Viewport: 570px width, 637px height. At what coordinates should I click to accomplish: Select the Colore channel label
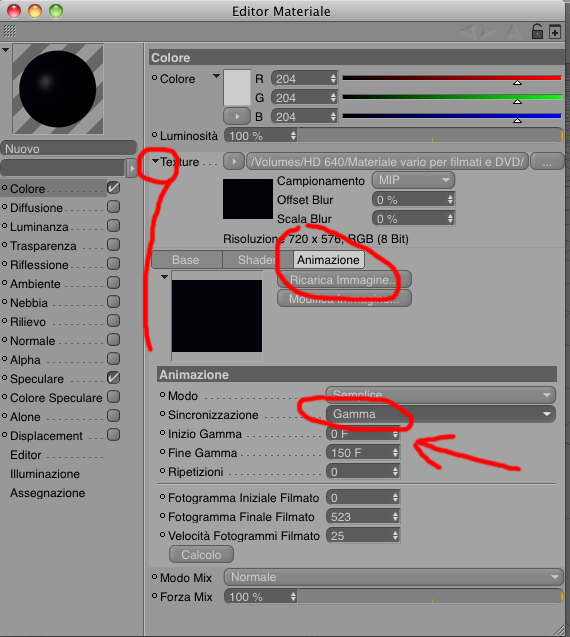(x=28, y=189)
